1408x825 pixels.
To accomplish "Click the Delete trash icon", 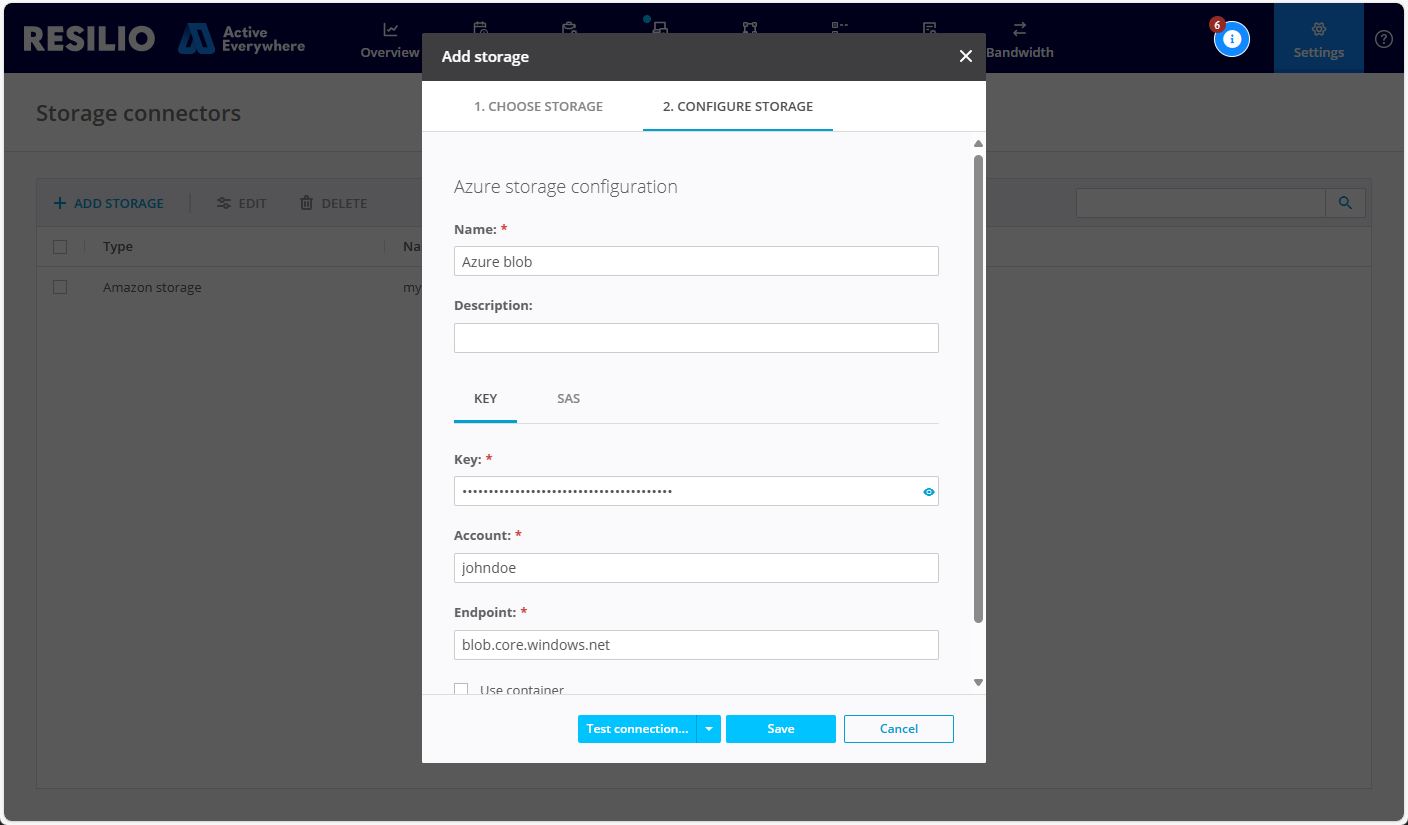I will pos(306,202).
